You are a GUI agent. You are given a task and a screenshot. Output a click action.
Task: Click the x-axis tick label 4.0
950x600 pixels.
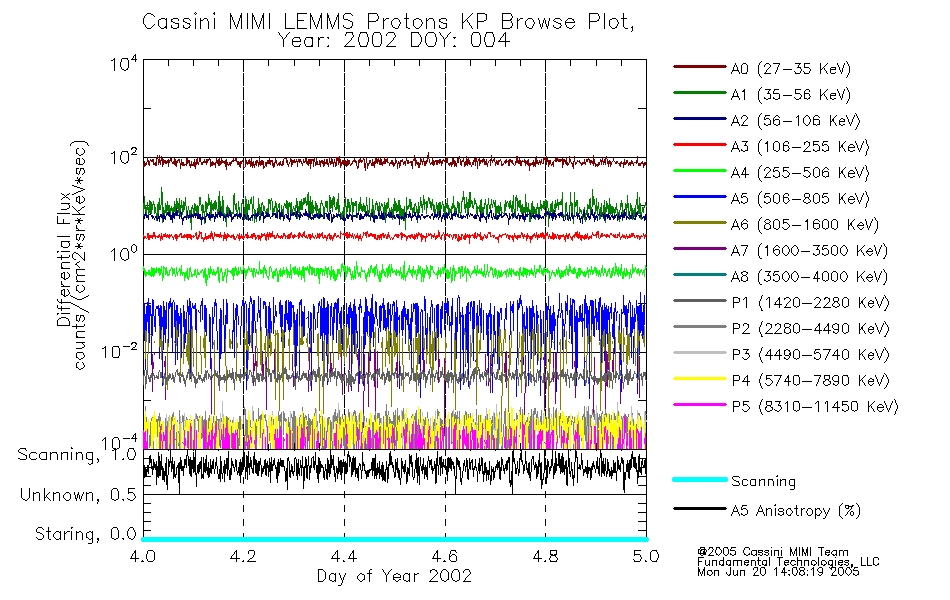click(x=143, y=556)
